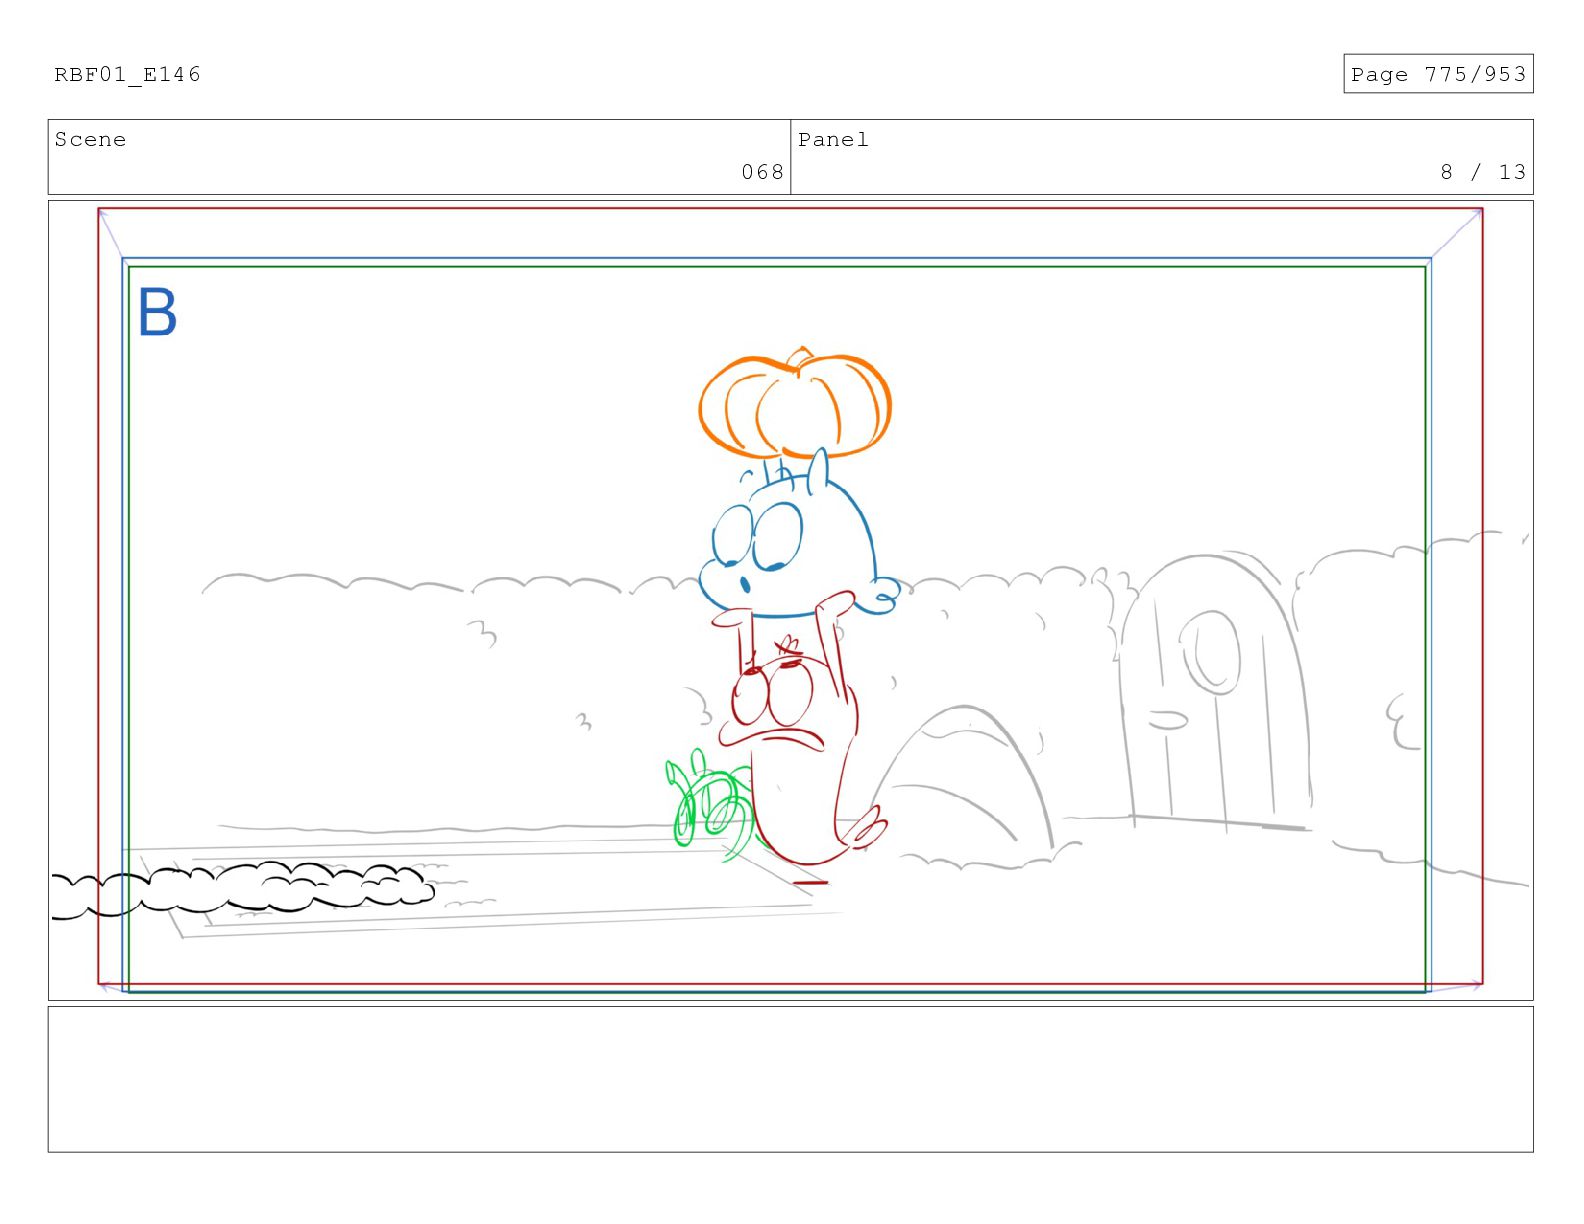This screenshot has height=1224, width=1584.
Task: Click the scene number 068
Action: [x=762, y=172]
